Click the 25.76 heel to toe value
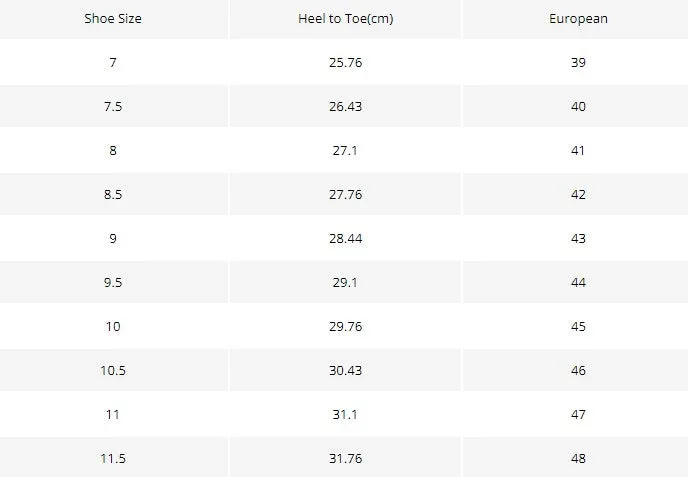 click(x=346, y=62)
